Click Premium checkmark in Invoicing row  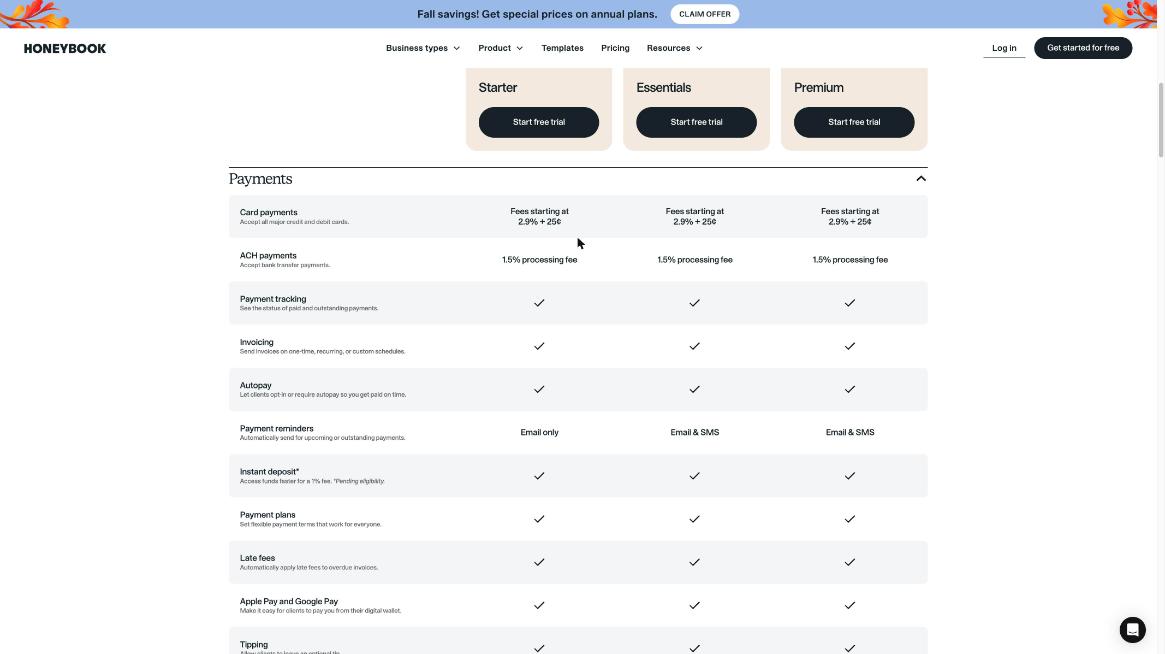(850, 346)
